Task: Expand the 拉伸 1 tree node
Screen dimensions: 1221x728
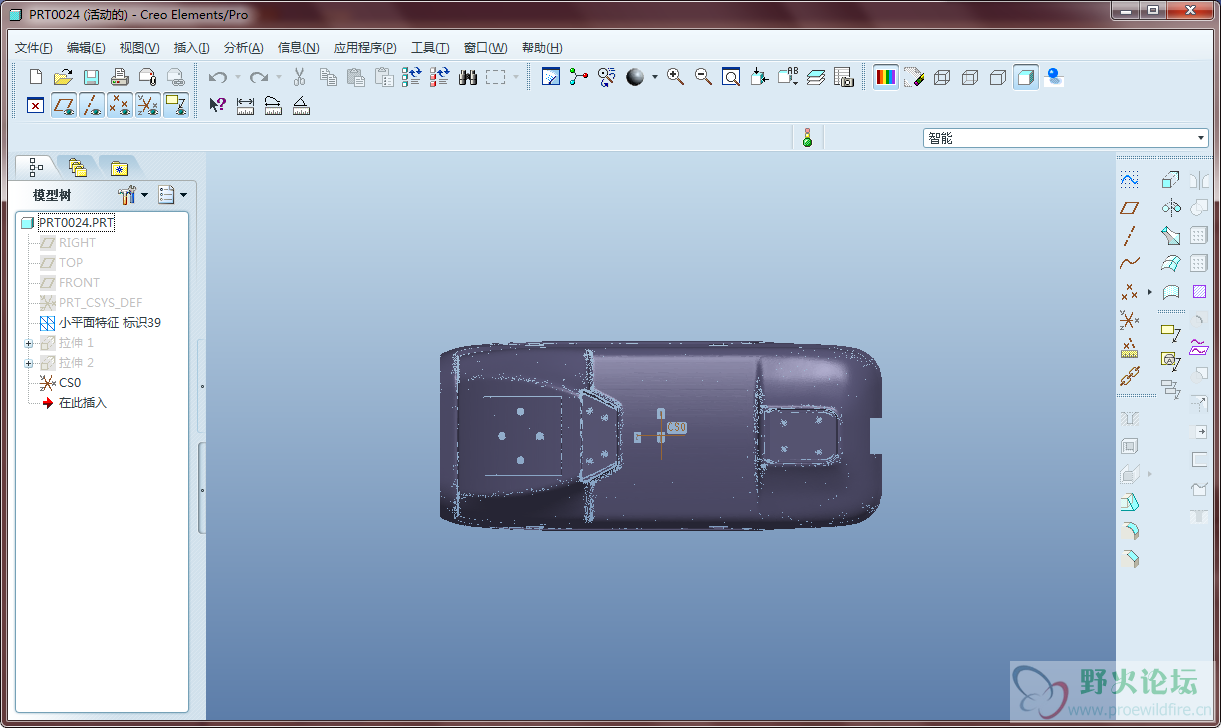Action: click(x=28, y=343)
